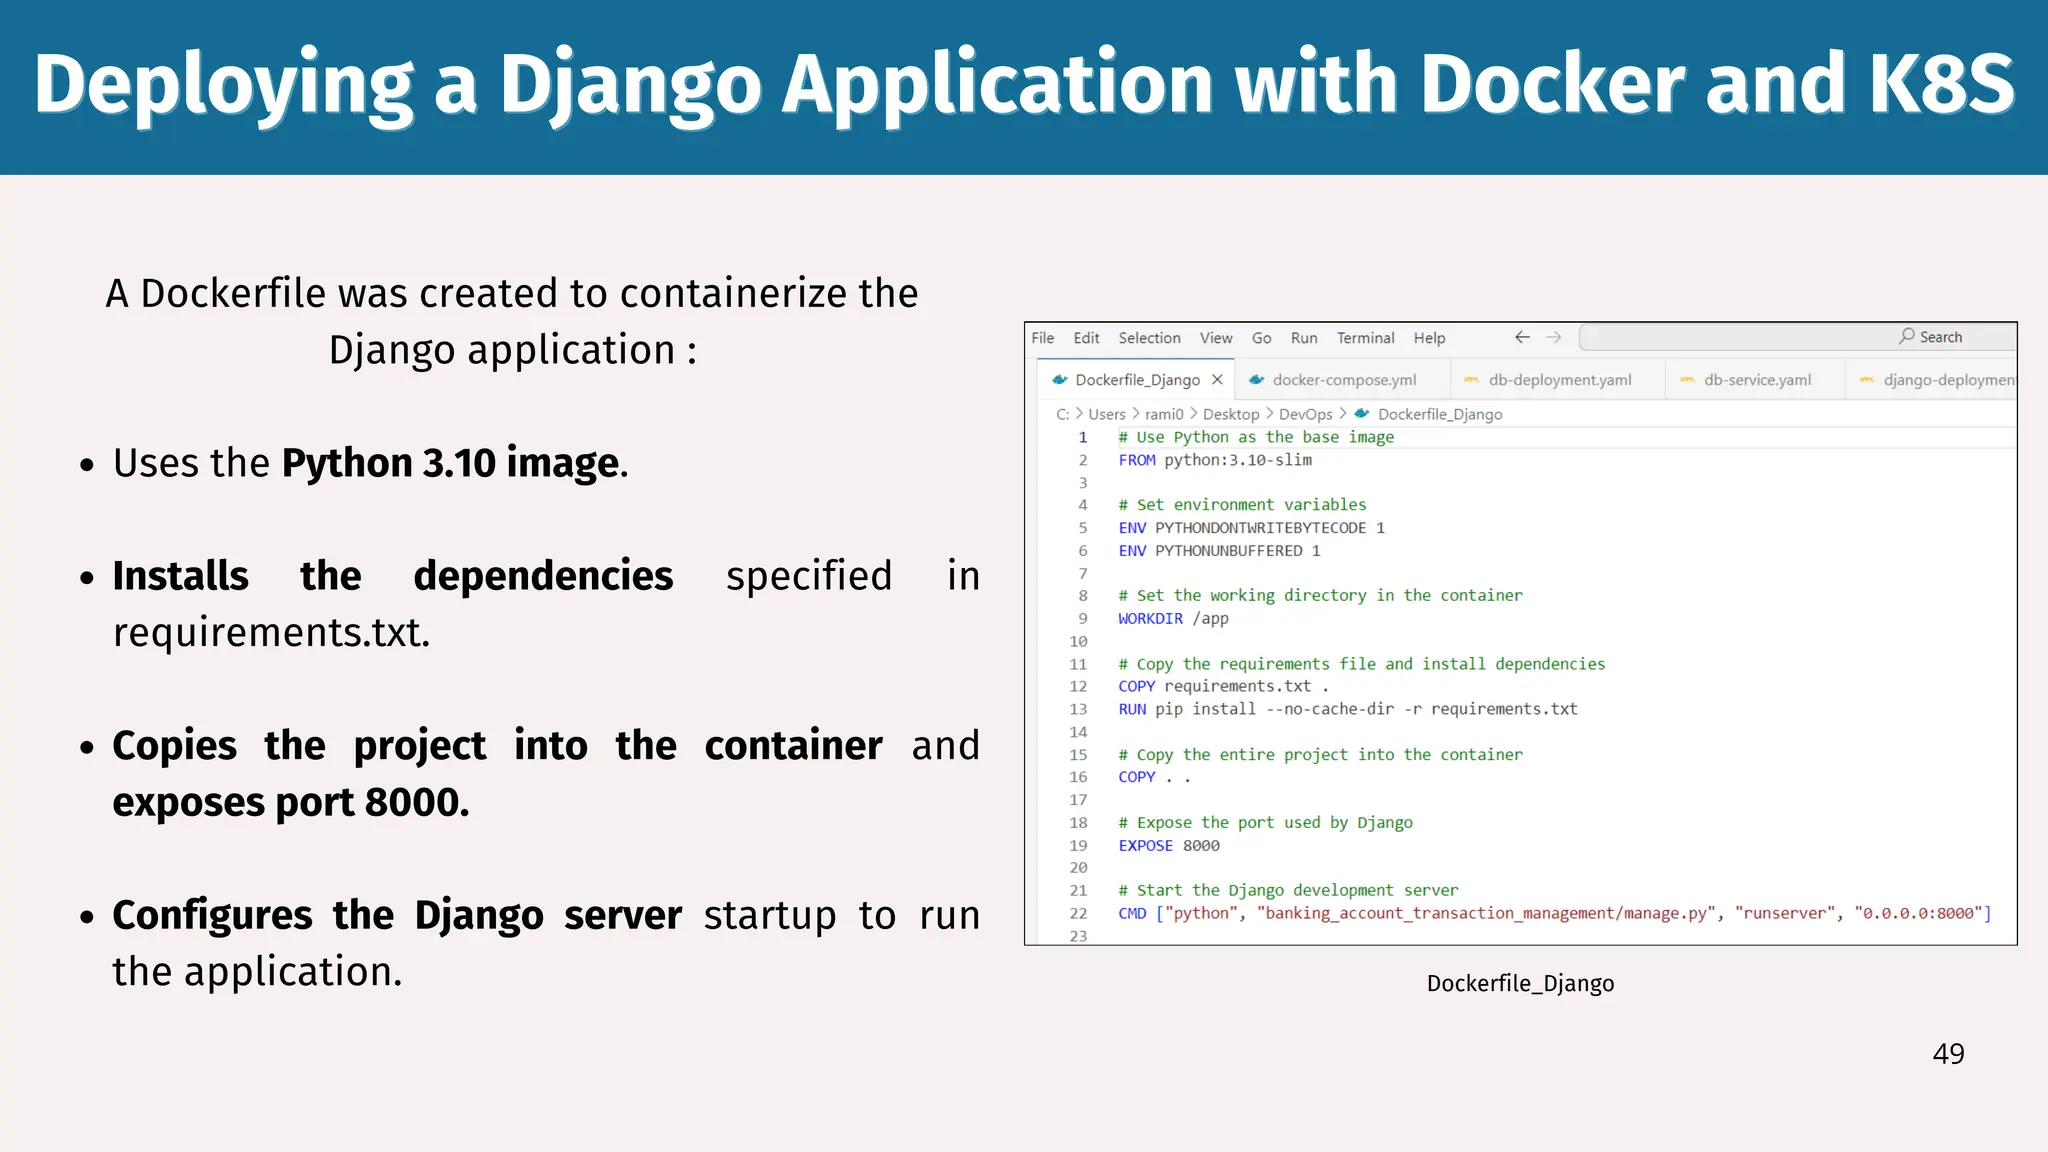Image resolution: width=2048 pixels, height=1152 pixels.
Task: Click the whale icon on docker-compose.yml tab
Action: pos(1257,380)
